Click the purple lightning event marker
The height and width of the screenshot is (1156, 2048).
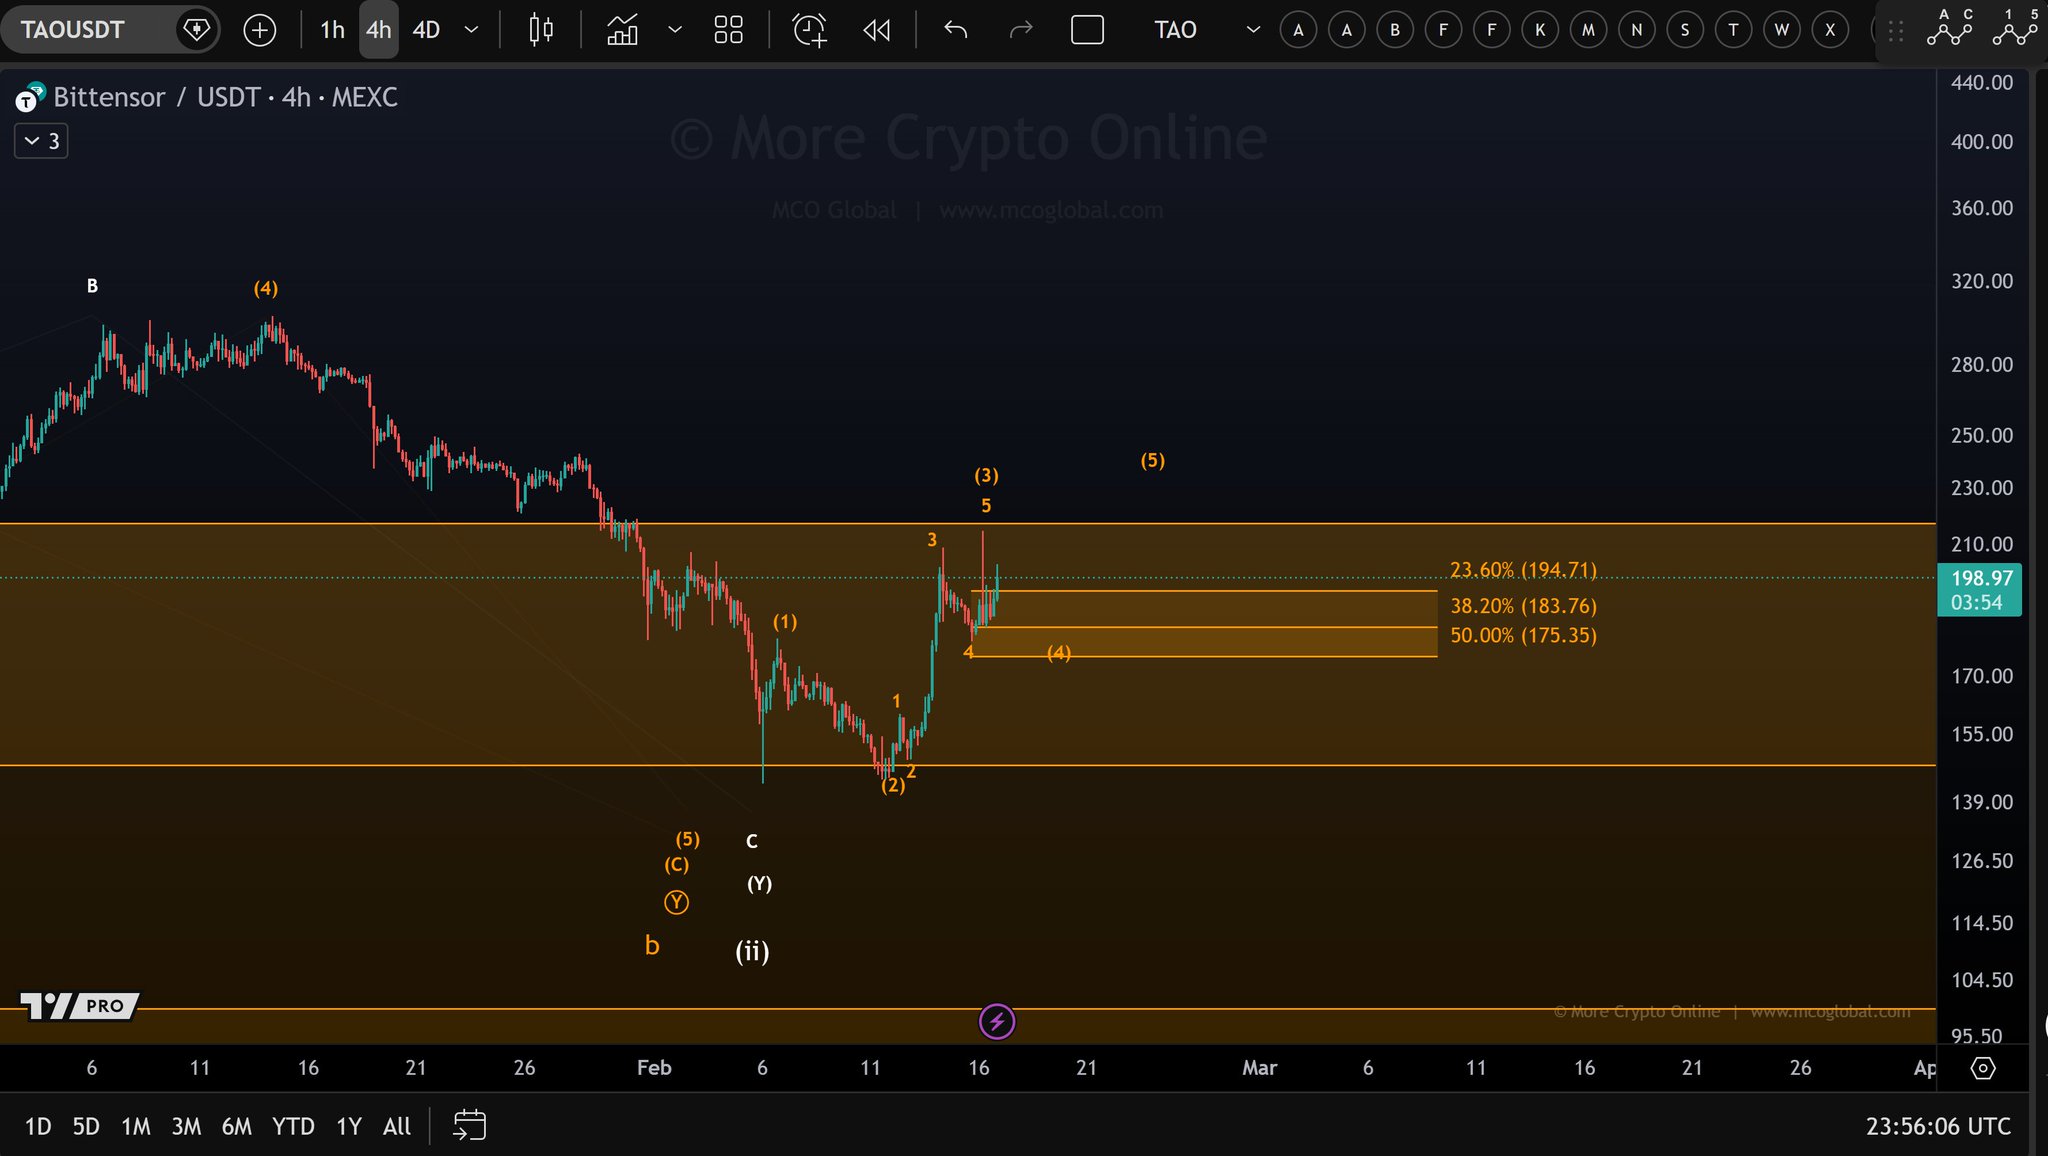pyautogui.click(x=996, y=1021)
